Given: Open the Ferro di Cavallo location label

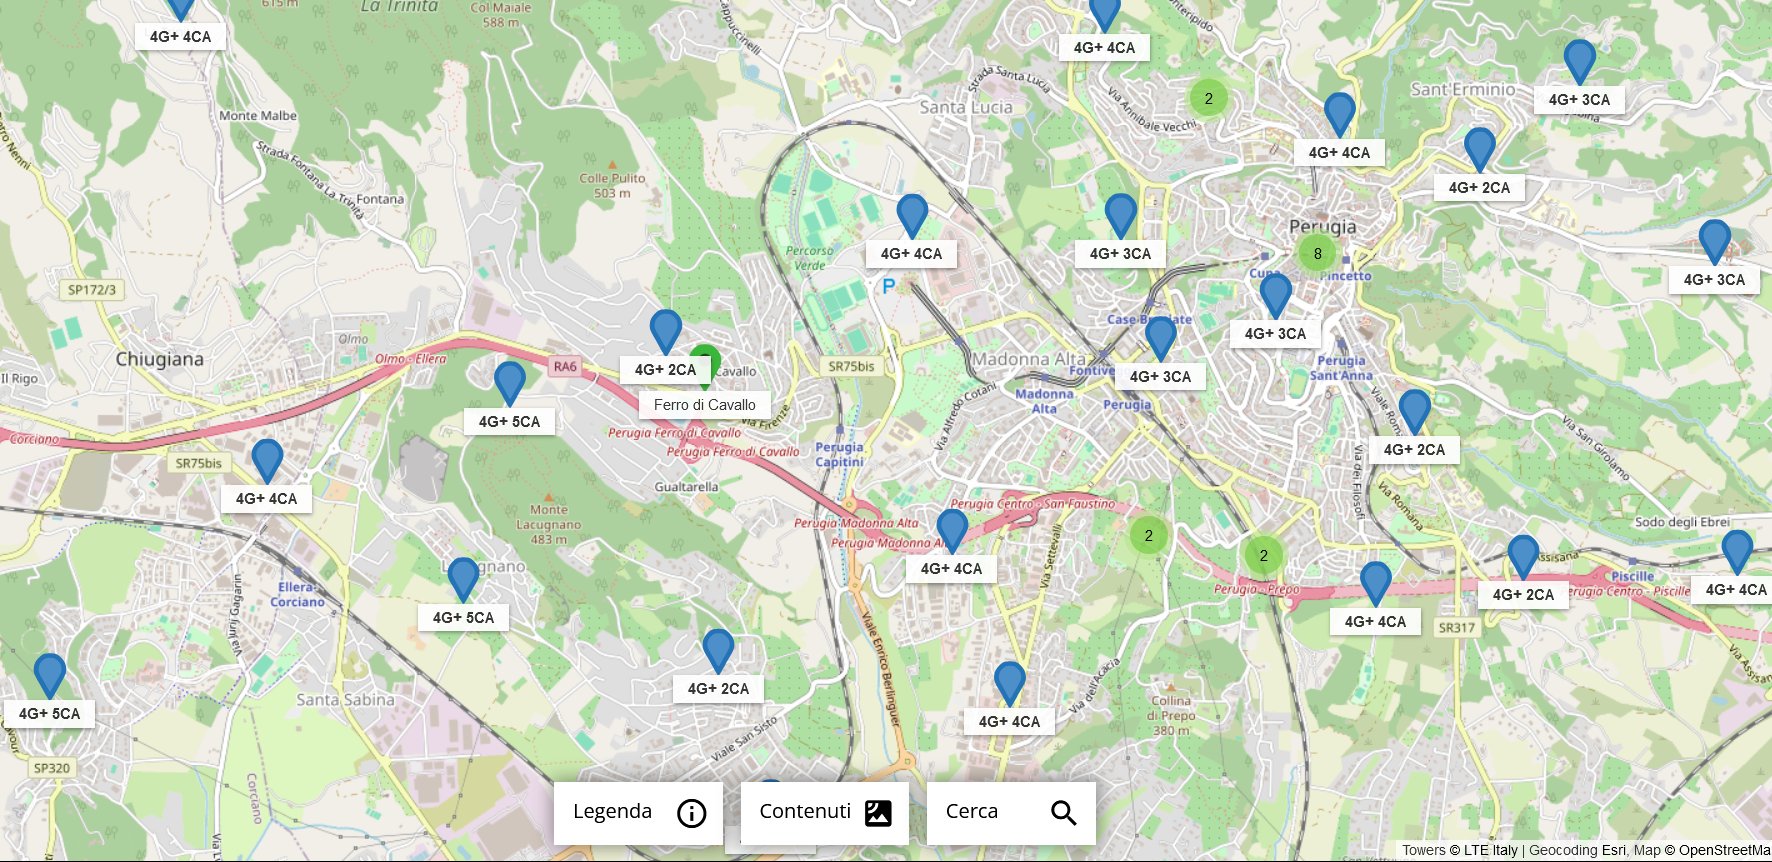Looking at the screenshot, I should [705, 405].
